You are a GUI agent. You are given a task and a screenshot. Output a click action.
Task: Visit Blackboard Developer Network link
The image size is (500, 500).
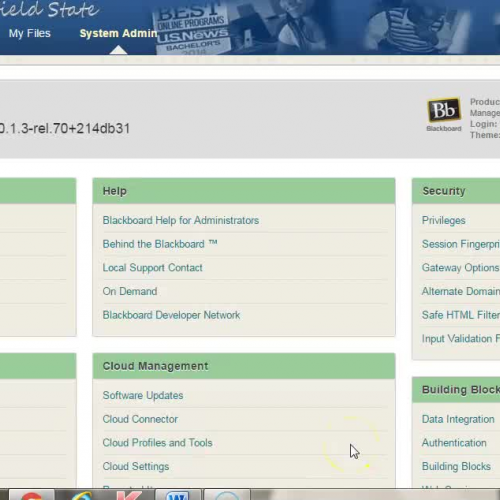(171, 315)
